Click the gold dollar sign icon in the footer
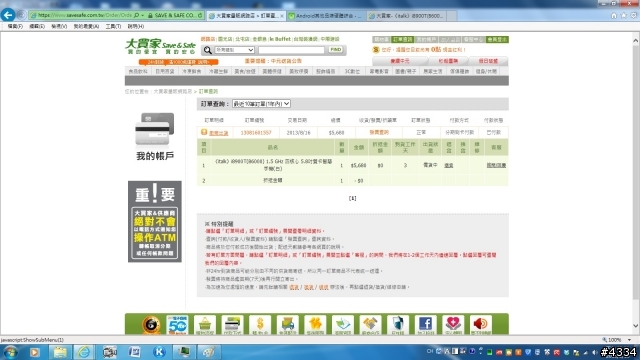This screenshot has height=360, width=640. (260, 325)
